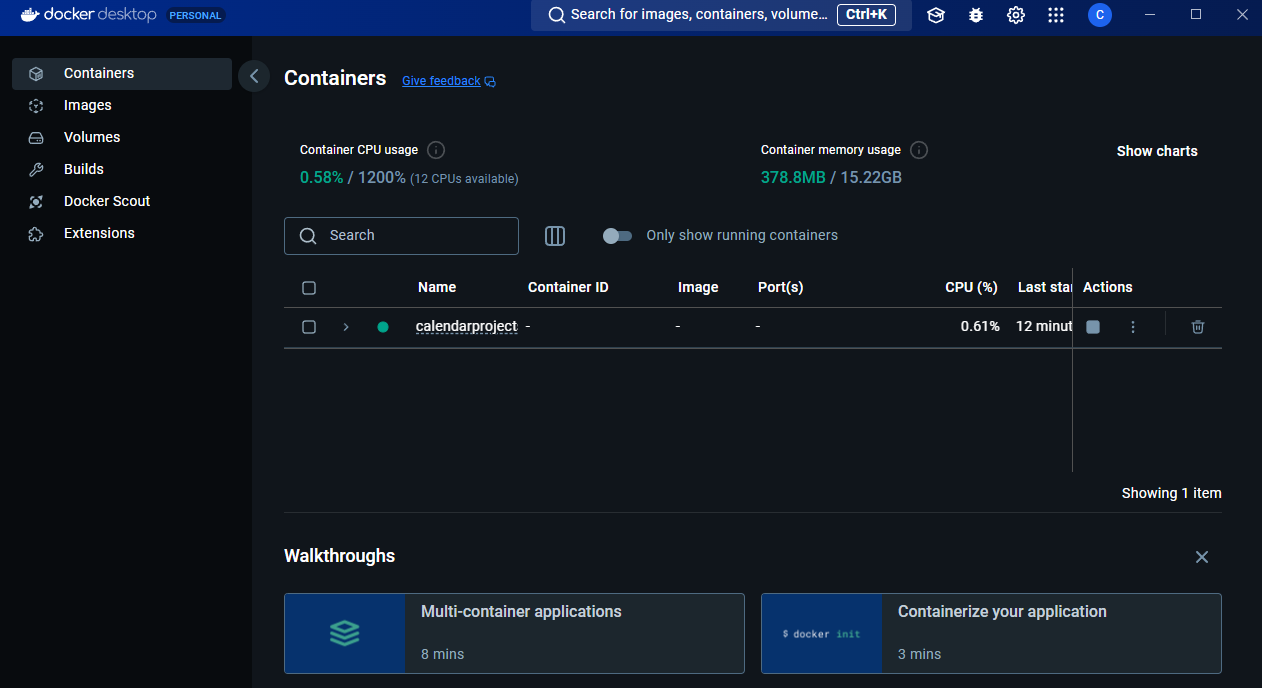Viewport: 1262px width, 688px height.
Task: Expand the calendarproject container group
Action: (346, 327)
